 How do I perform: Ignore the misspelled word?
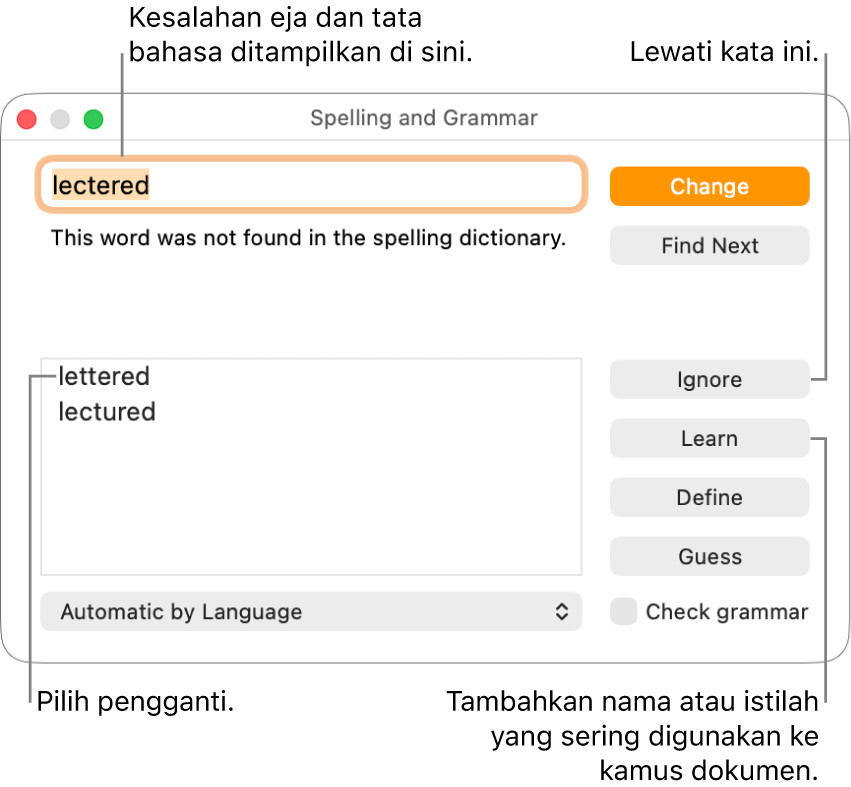coord(709,379)
